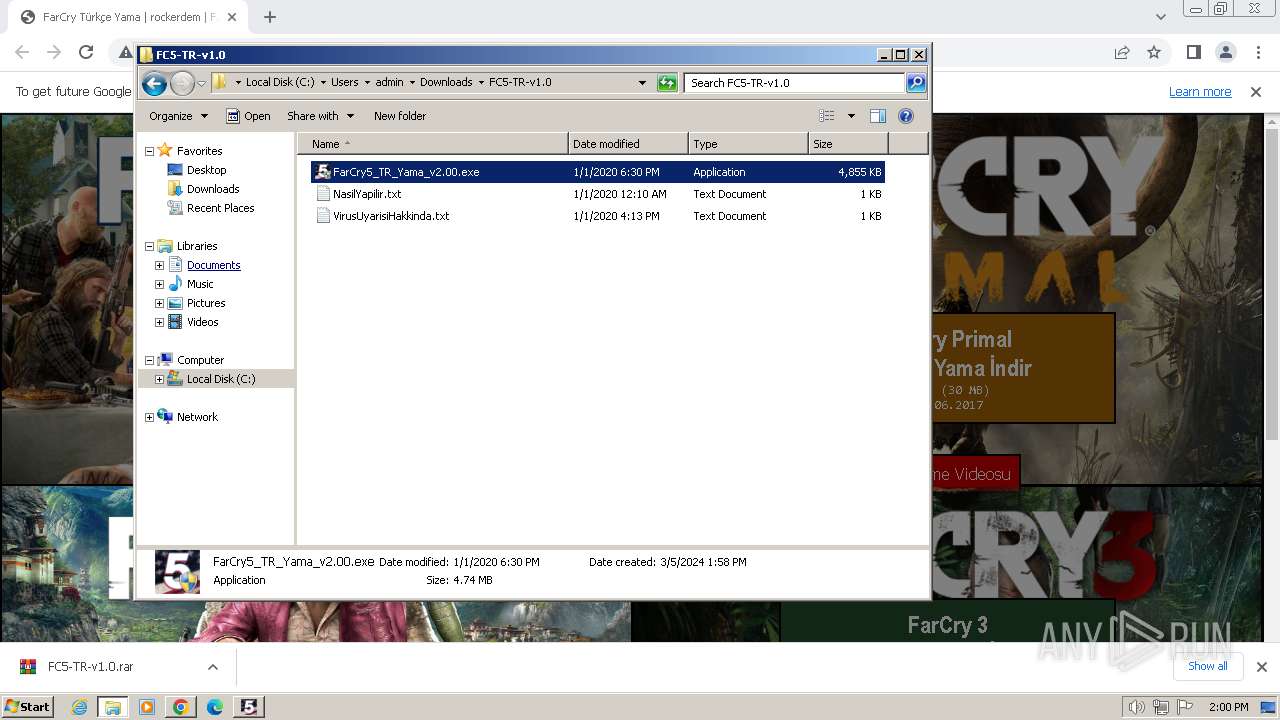Open Chrome three-dot menu
This screenshot has width=1280, height=720.
coord(1258,52)
